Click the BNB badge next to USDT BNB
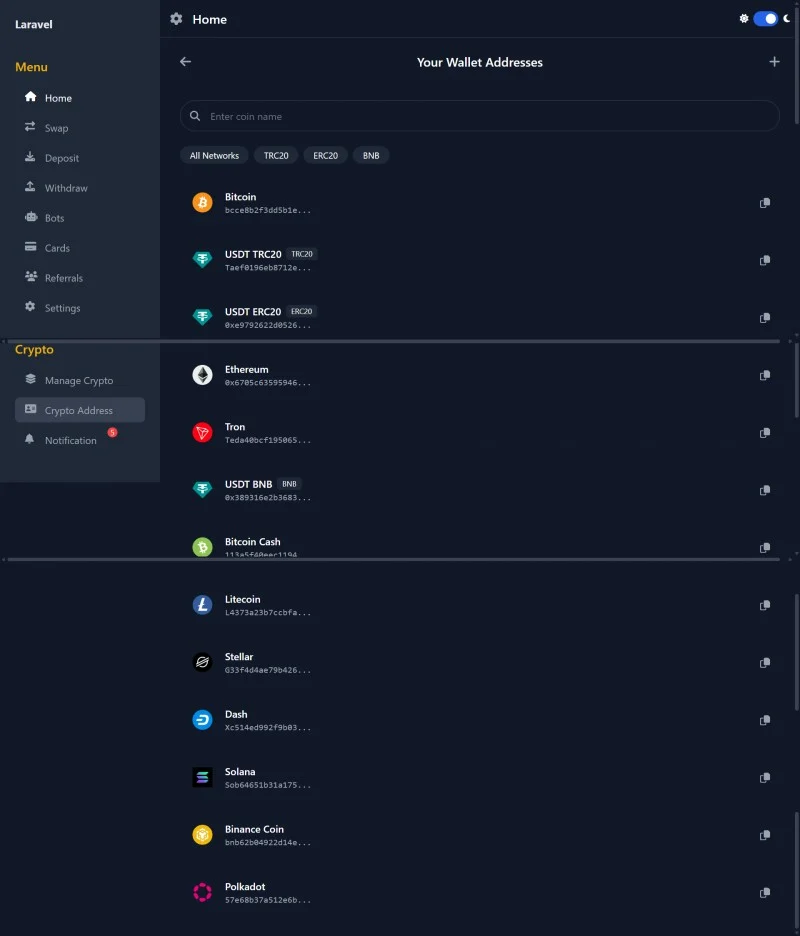 click(x=289, y=484)
